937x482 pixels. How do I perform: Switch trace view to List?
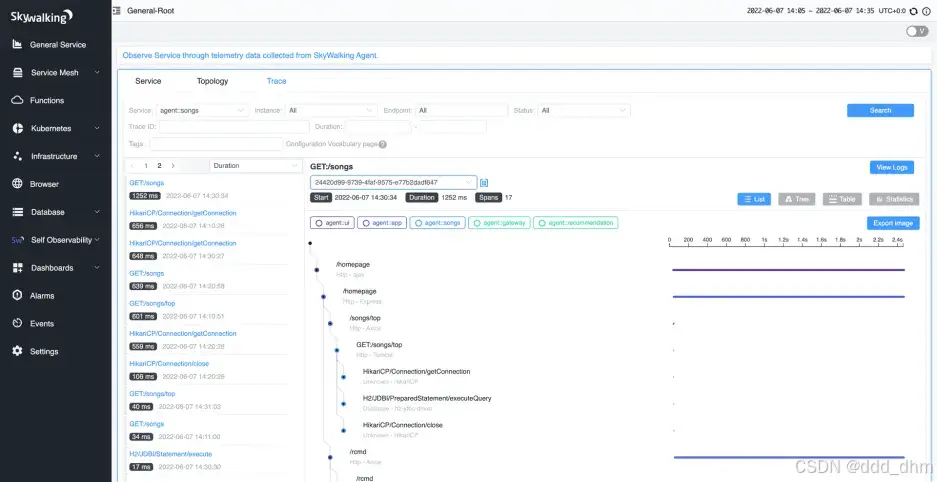[754, 199]
